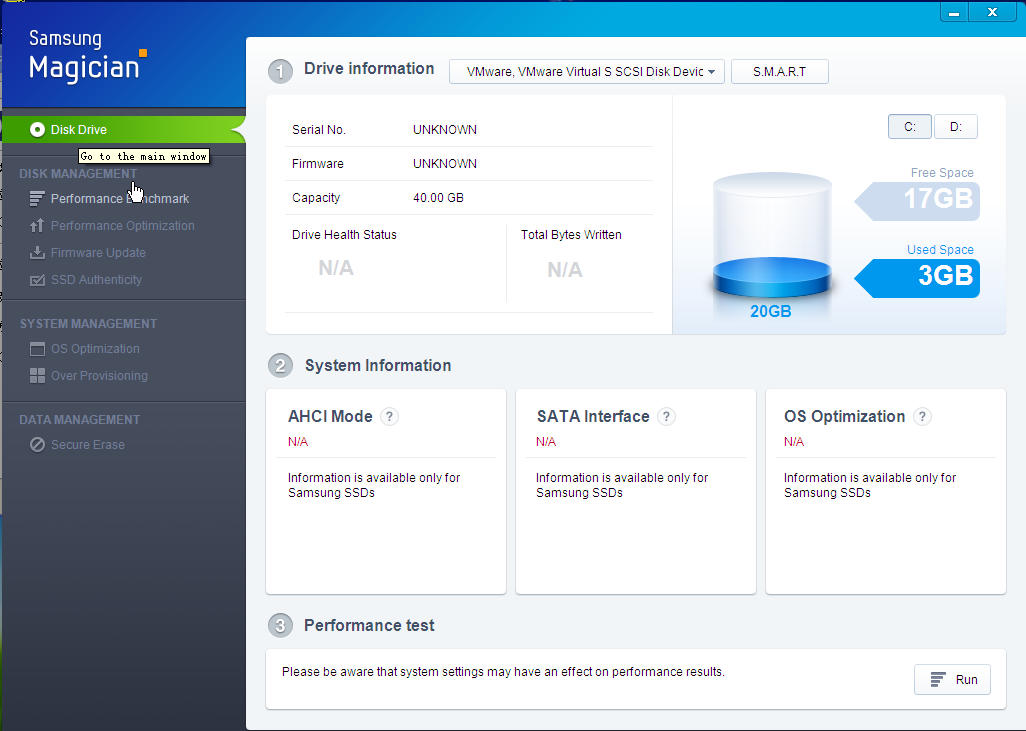Click the blue disk usage cylinder graphic
The image size is (1026, 731).
tap(771, 238)
